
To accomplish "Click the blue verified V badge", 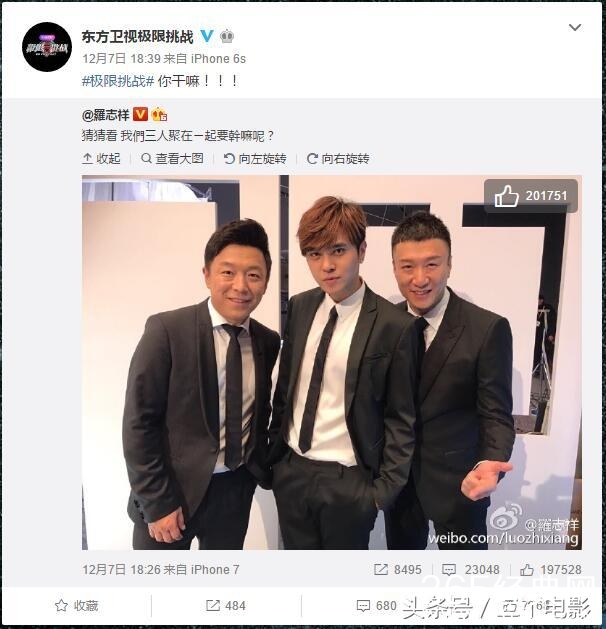I will [207, 37].
